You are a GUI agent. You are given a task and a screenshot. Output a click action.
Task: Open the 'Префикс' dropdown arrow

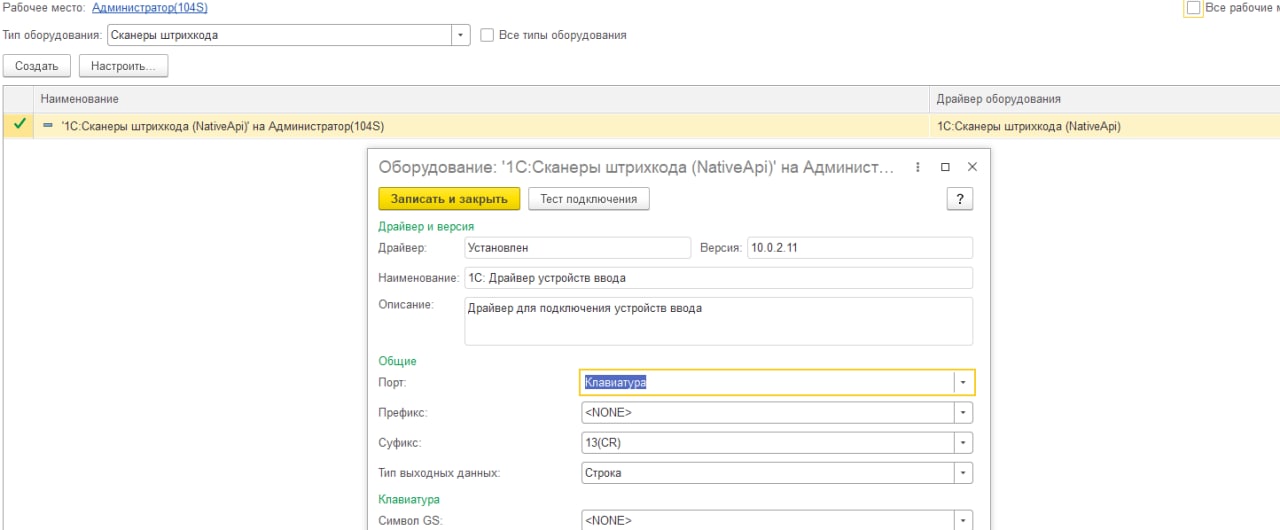pyautogui.click(x=963, y=412)
